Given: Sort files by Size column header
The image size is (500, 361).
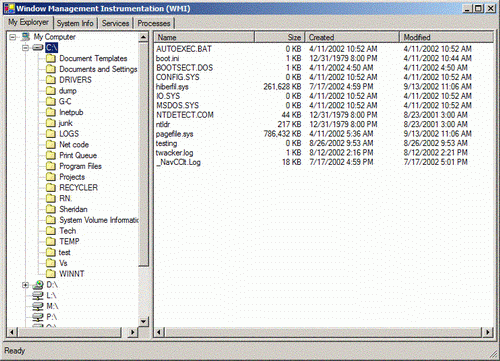Looking at the screenshot, I should [280, 37].
